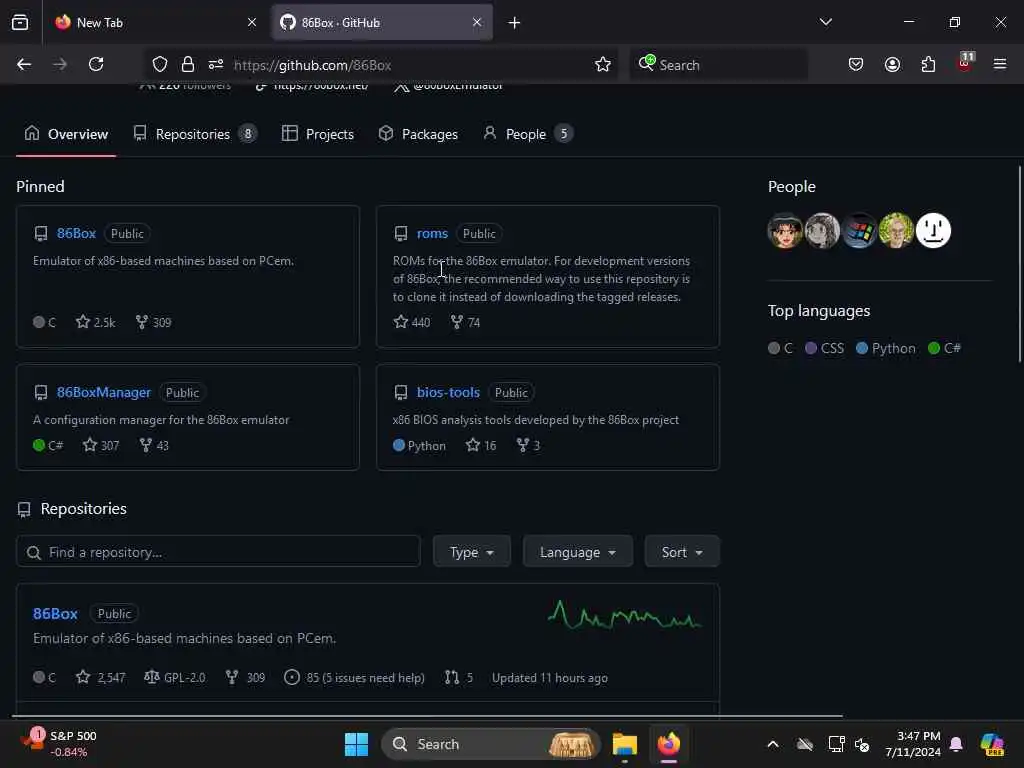Image resolution: width=1024 pixels, height=768 pixels.
Task: Filter top languages by C#
Action: click(944, 348)
